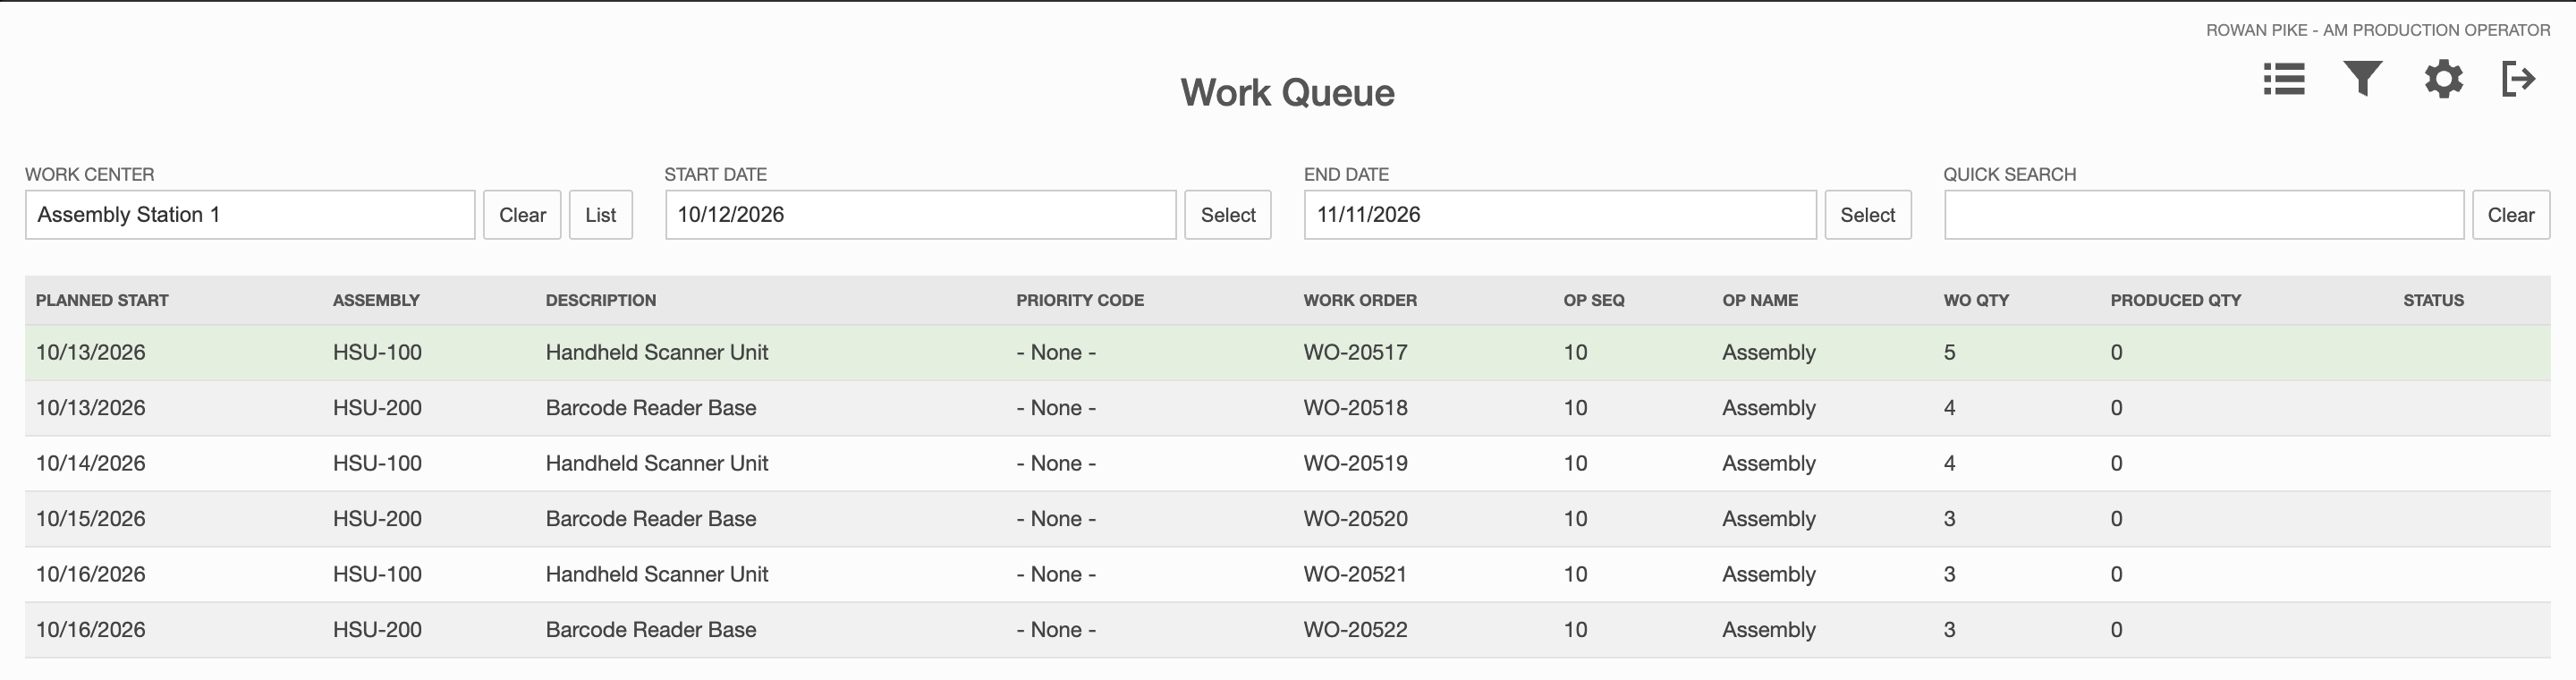Click the Produced Qty column header
This screenshot has height=680, width=2576.
point(2176,300)
